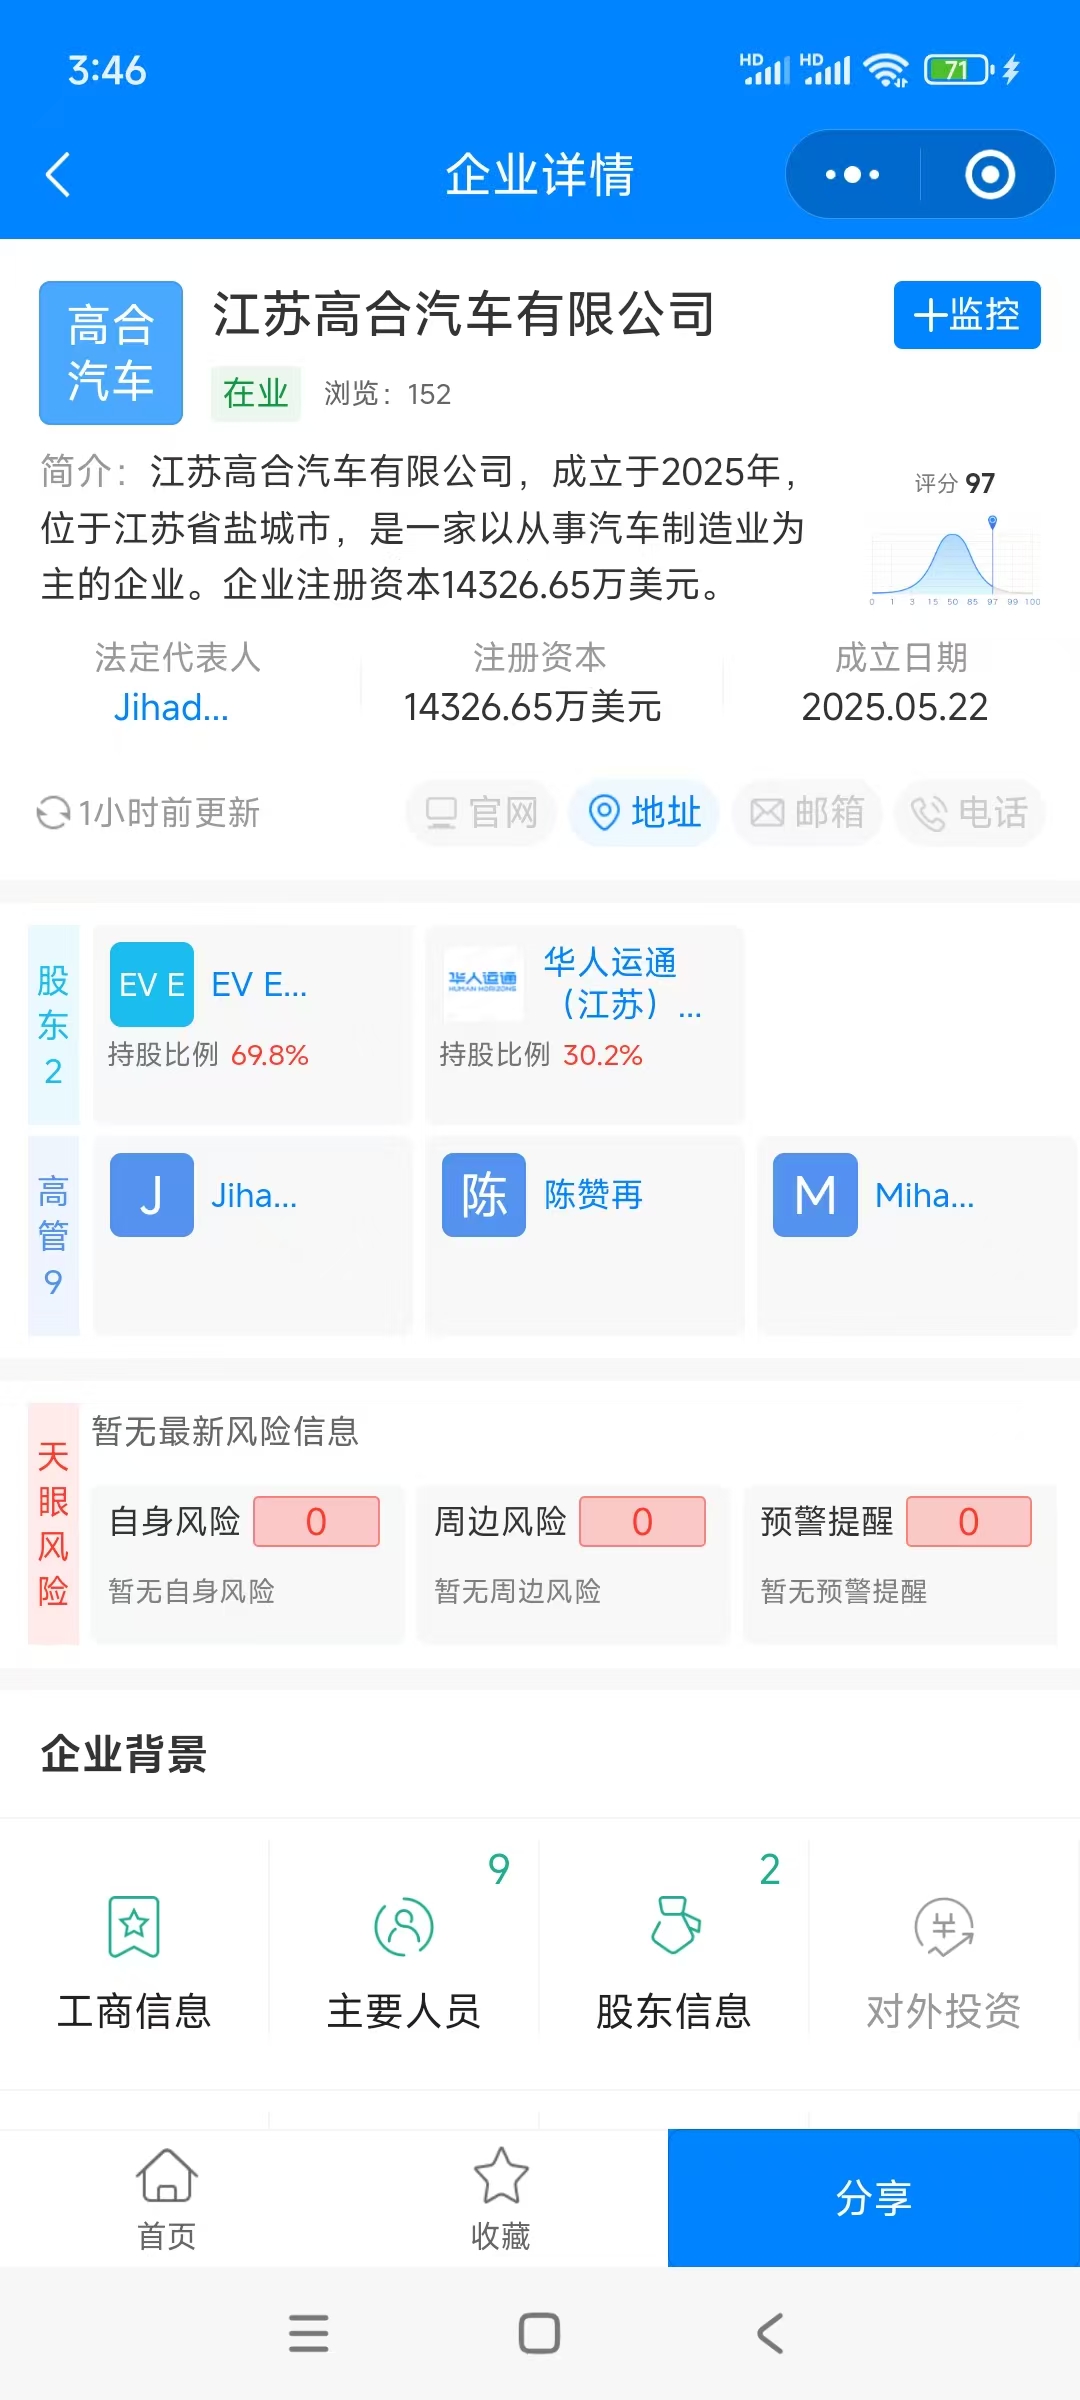The height and width of the screenshot is (2400, 1080).
Task: Go back using header back arrow
Action: coord(59,175)
